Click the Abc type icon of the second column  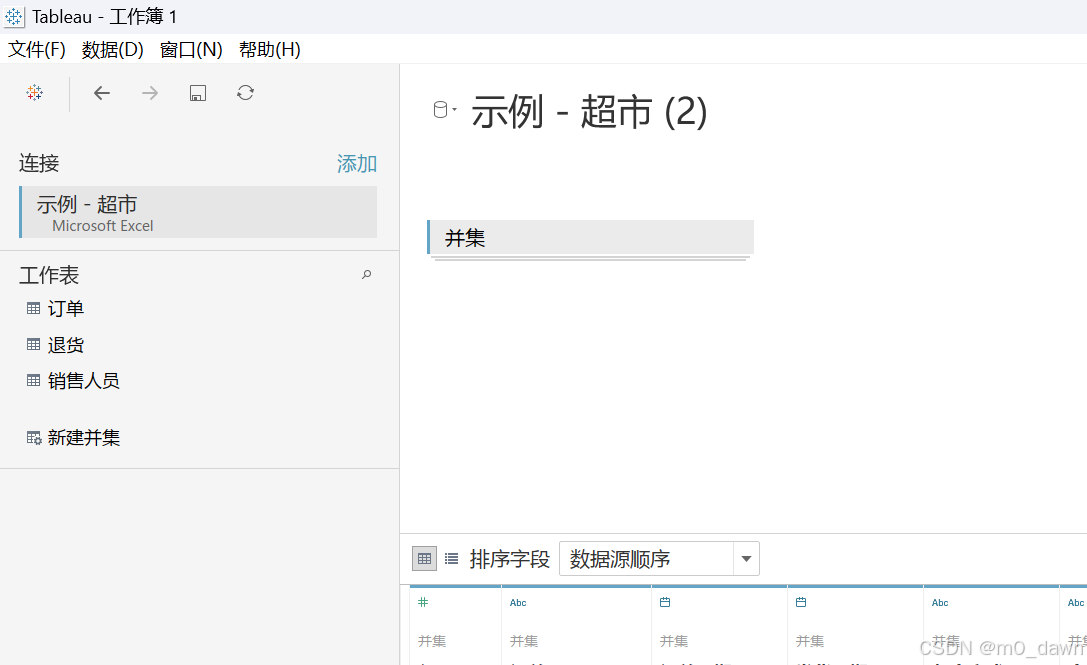pos(518,603)
